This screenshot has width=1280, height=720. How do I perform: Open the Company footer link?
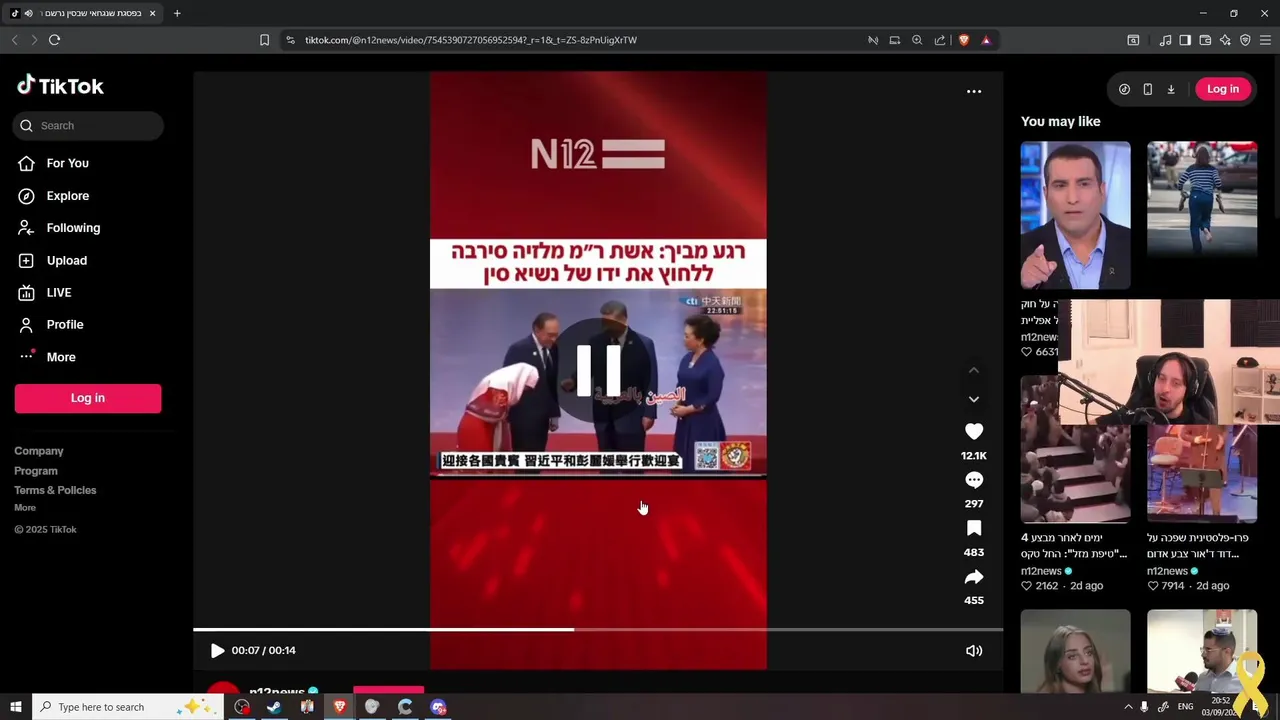click(x=39, y=451)
